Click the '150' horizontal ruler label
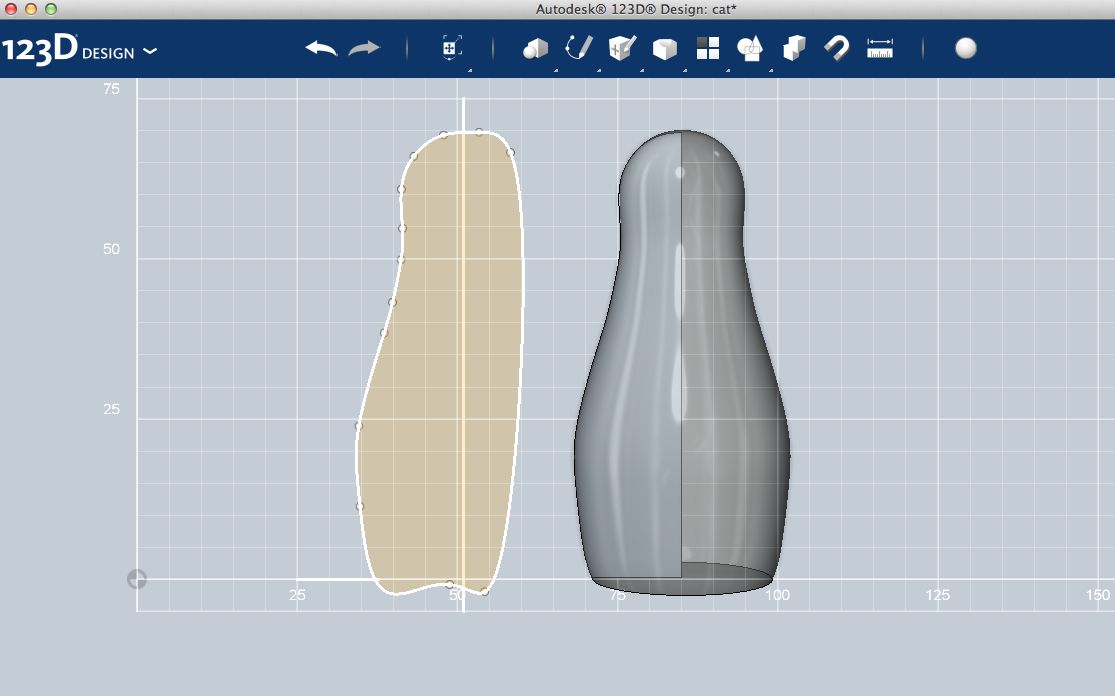The height and width of the screenshot is (696, 1115). point(1098,595)
